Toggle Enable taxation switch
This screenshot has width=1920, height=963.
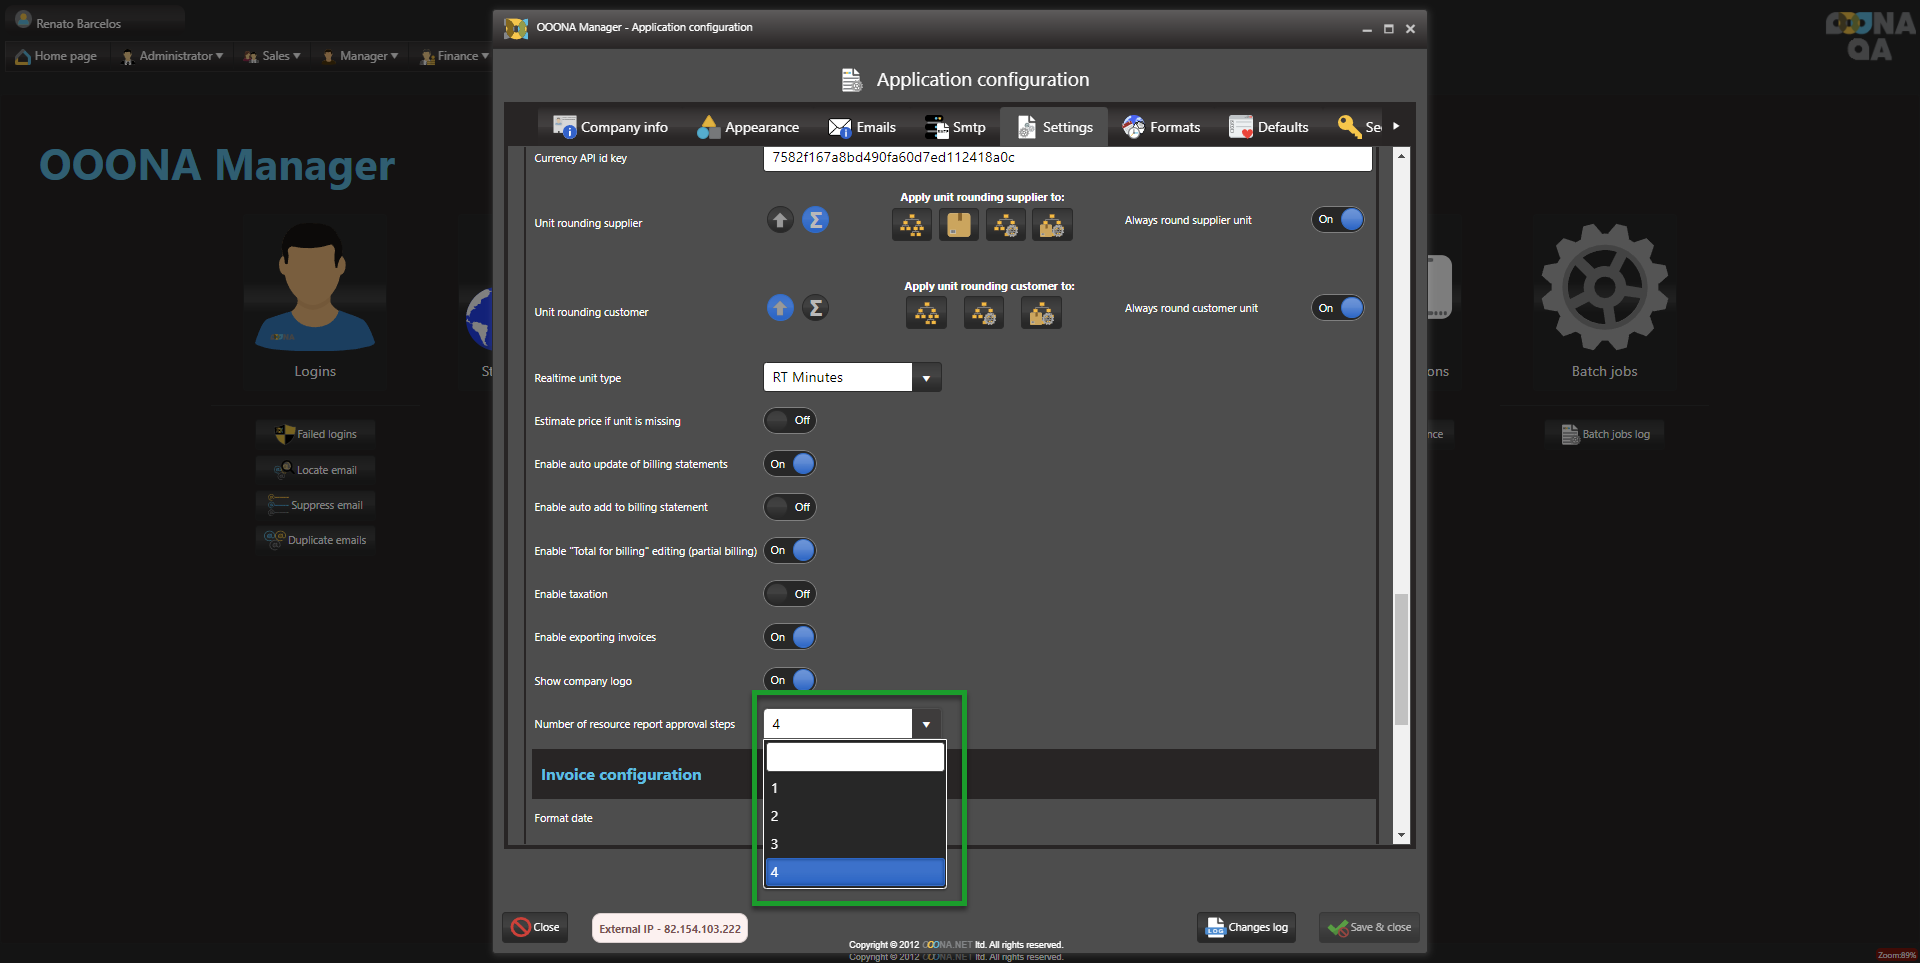(790, 594)
